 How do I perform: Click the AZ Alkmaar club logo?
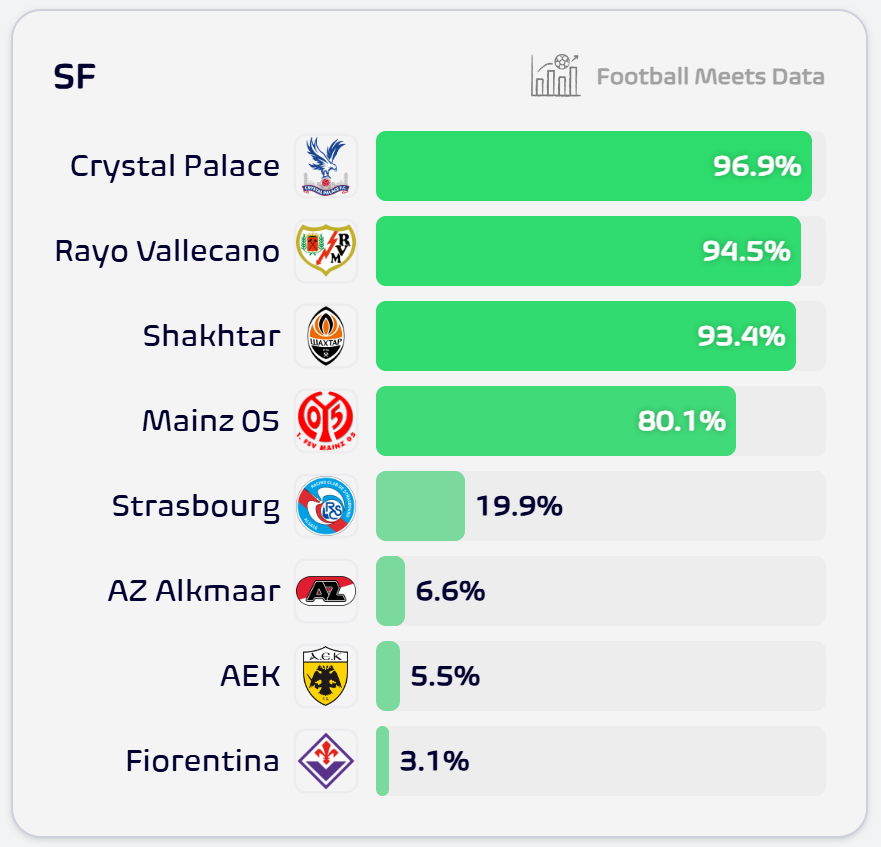pos(326,591)
